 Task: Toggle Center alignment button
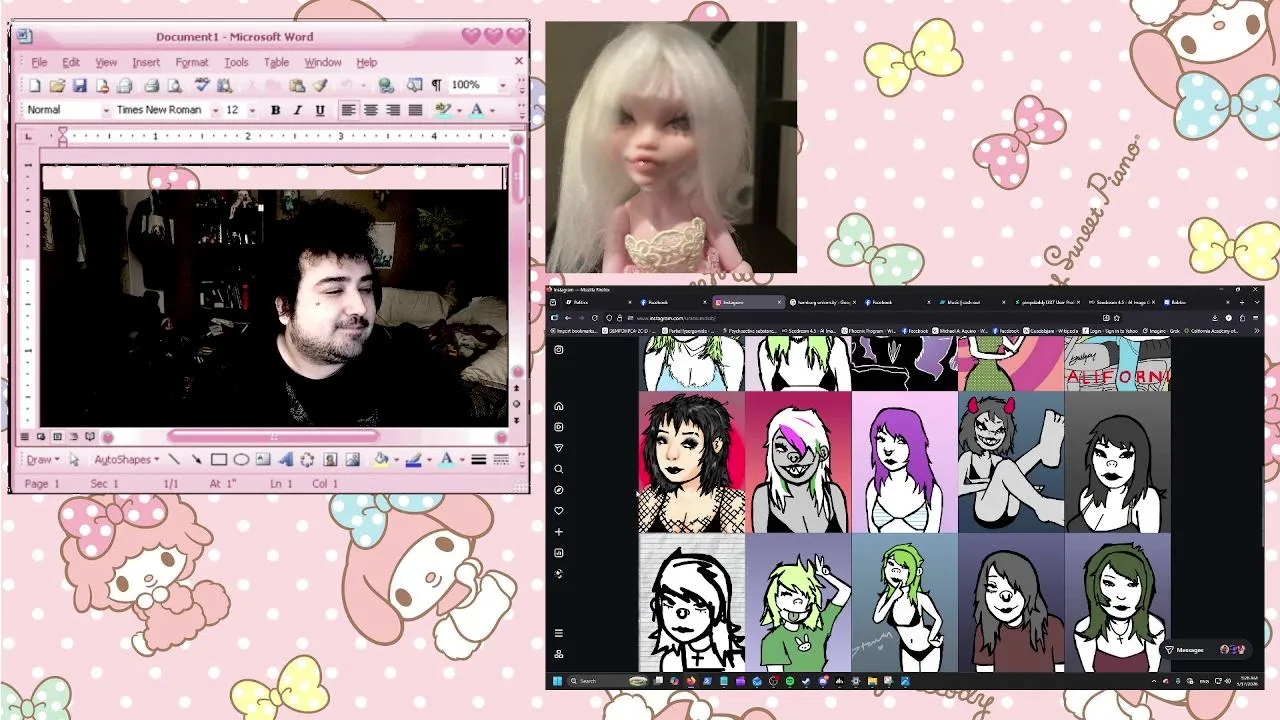[x=371, y=110]
